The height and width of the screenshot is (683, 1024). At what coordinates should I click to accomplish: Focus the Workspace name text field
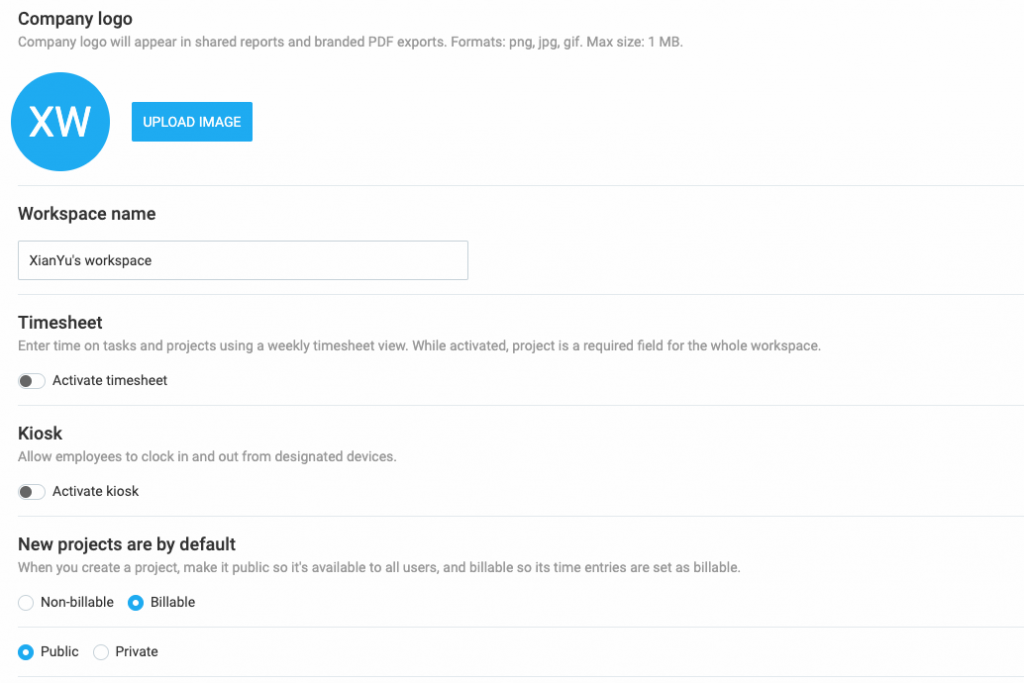point(243,260)
